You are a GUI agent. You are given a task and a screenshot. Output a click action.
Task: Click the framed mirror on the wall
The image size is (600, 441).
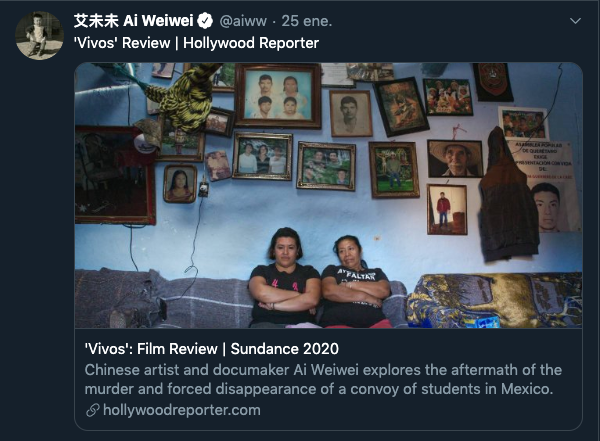click(x=115, y=175)
